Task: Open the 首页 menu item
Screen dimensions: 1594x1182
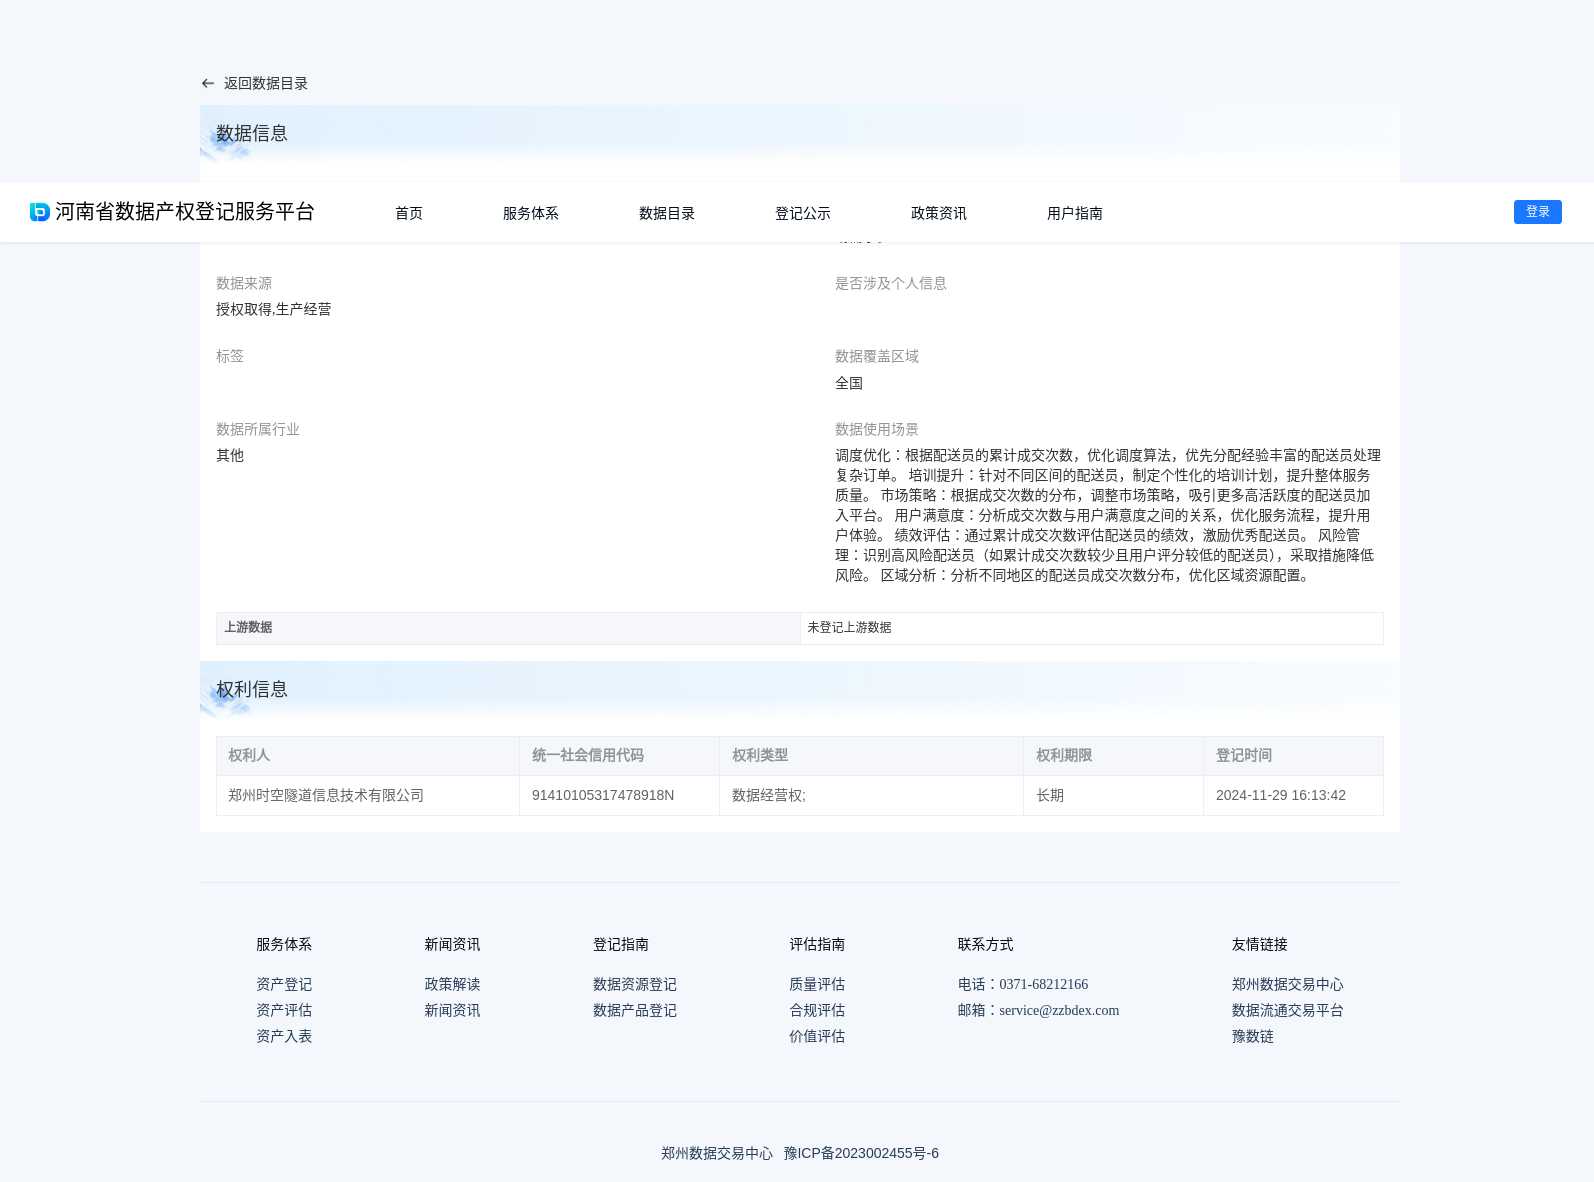Action: point(409,213)
